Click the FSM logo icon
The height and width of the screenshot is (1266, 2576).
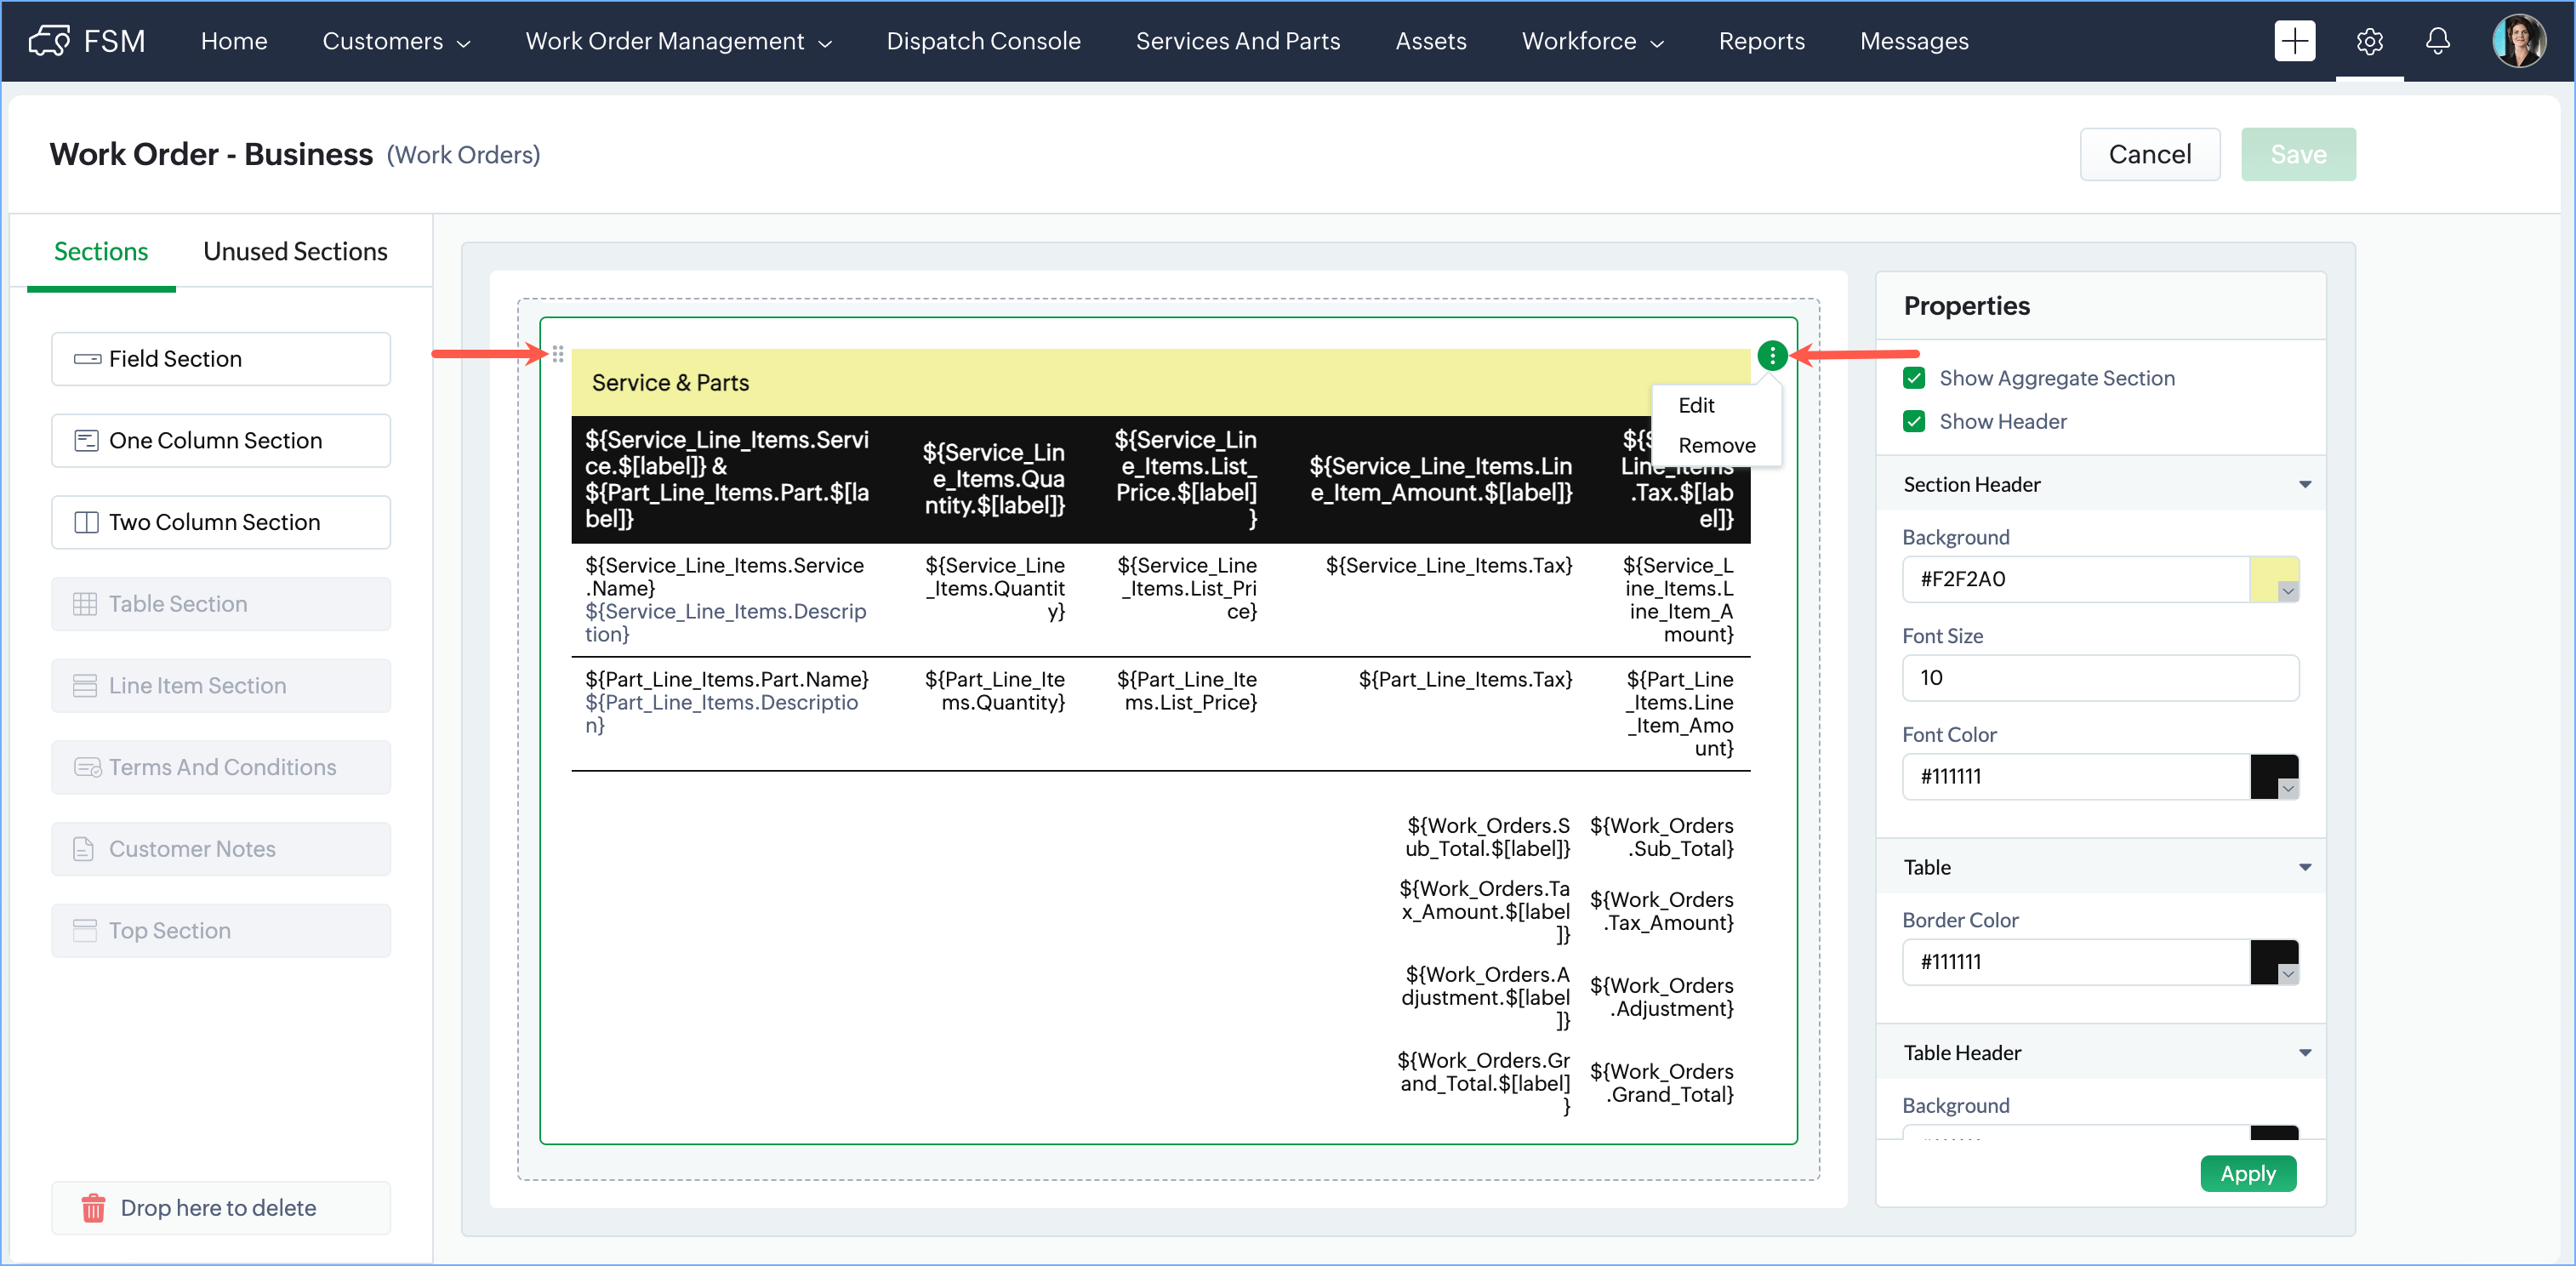click(49, 41)
